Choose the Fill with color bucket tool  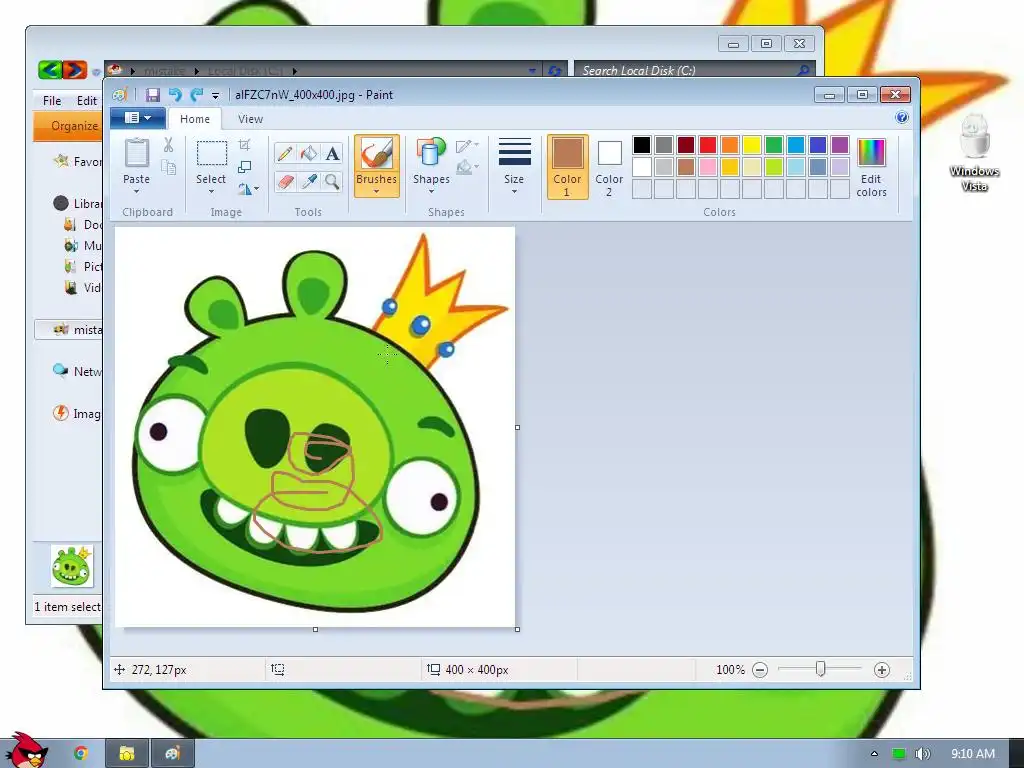tap(308, 153)
